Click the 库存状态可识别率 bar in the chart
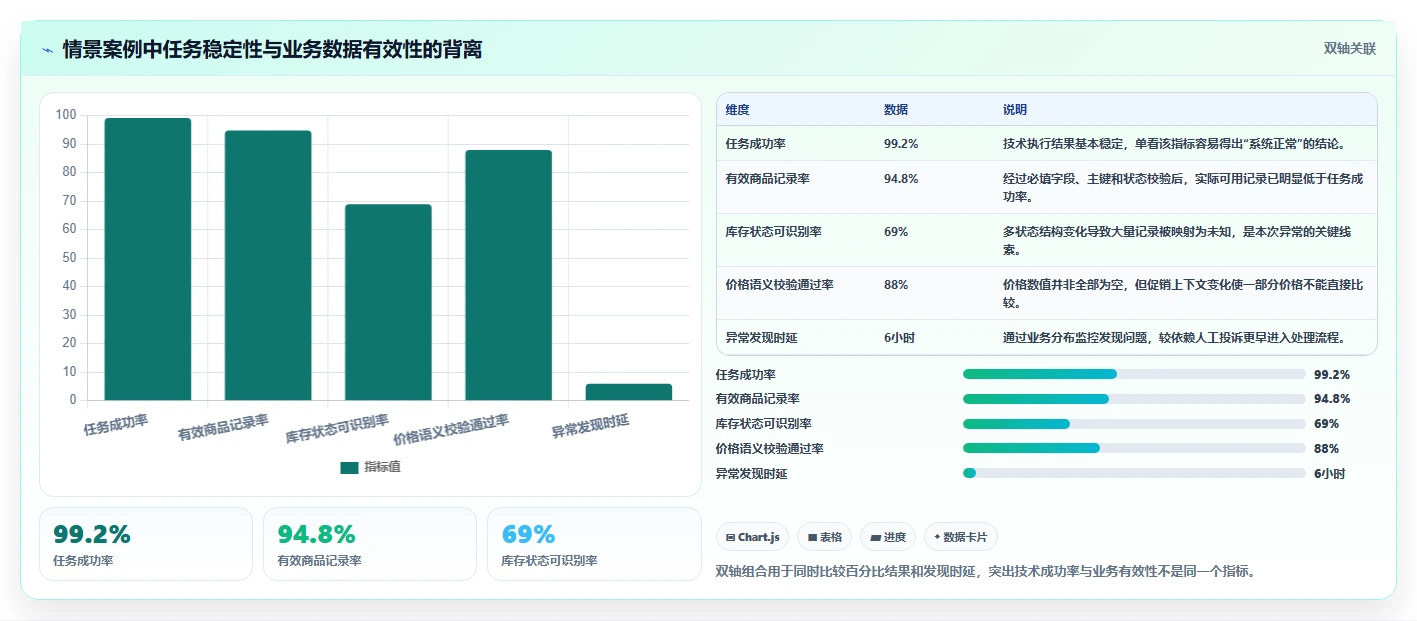This screenshot has height=621, width=1417. (x=388, y=302)
